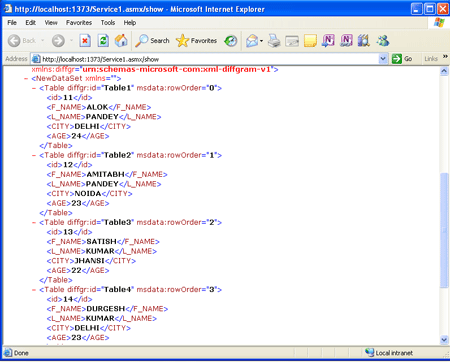Viewport: 450px width, 362px height.
Task: Open the History pane
Action: (231, 41)
